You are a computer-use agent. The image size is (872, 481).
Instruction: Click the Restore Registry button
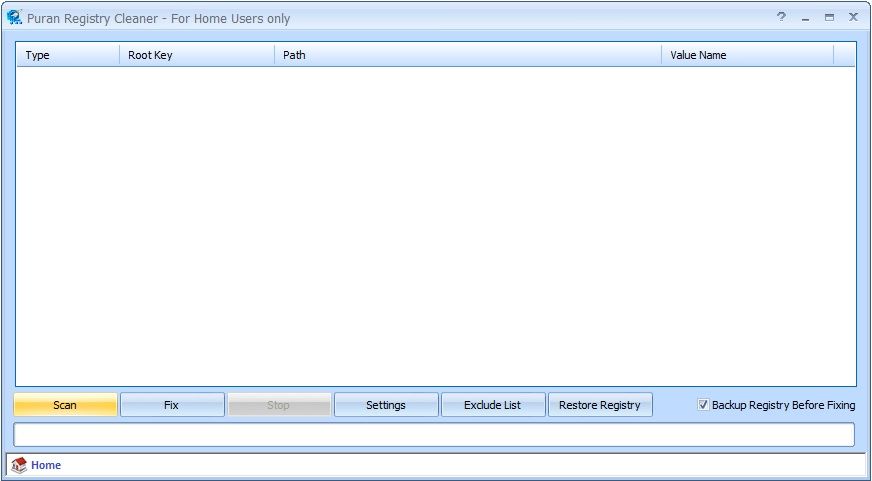click(x=600, y=405)
